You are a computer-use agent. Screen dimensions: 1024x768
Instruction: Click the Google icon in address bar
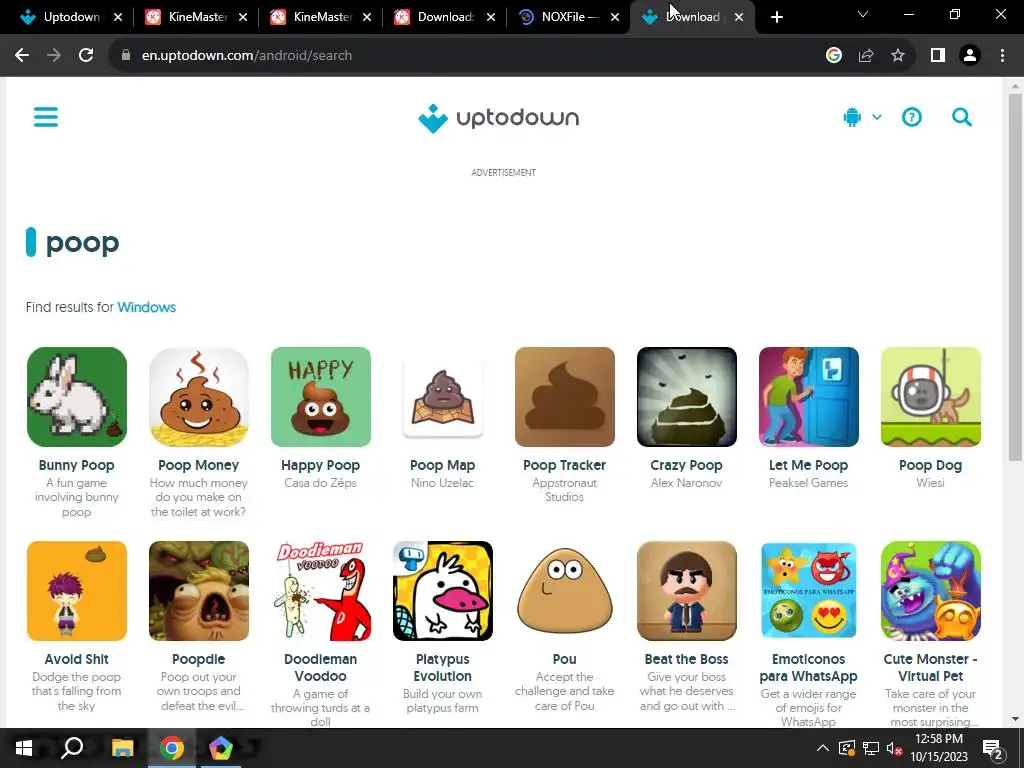point(833,56)
